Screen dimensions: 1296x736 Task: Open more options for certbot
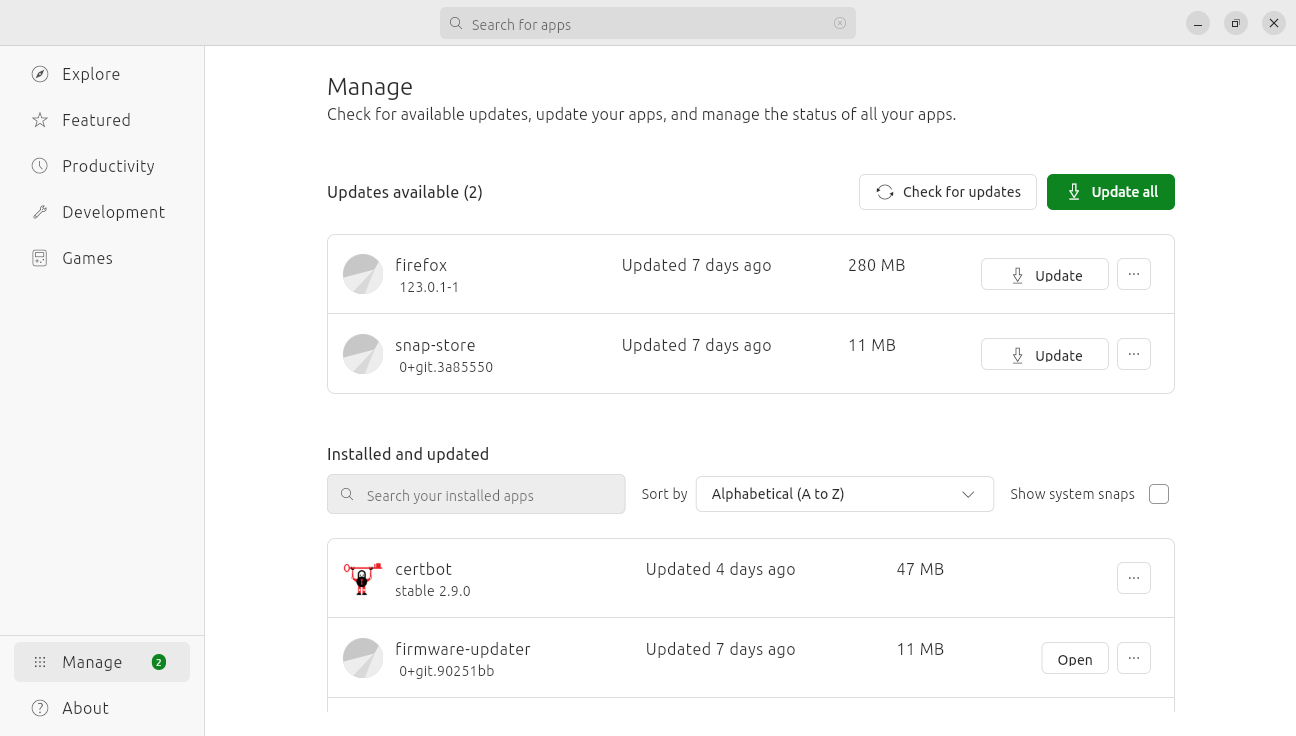1134,578
